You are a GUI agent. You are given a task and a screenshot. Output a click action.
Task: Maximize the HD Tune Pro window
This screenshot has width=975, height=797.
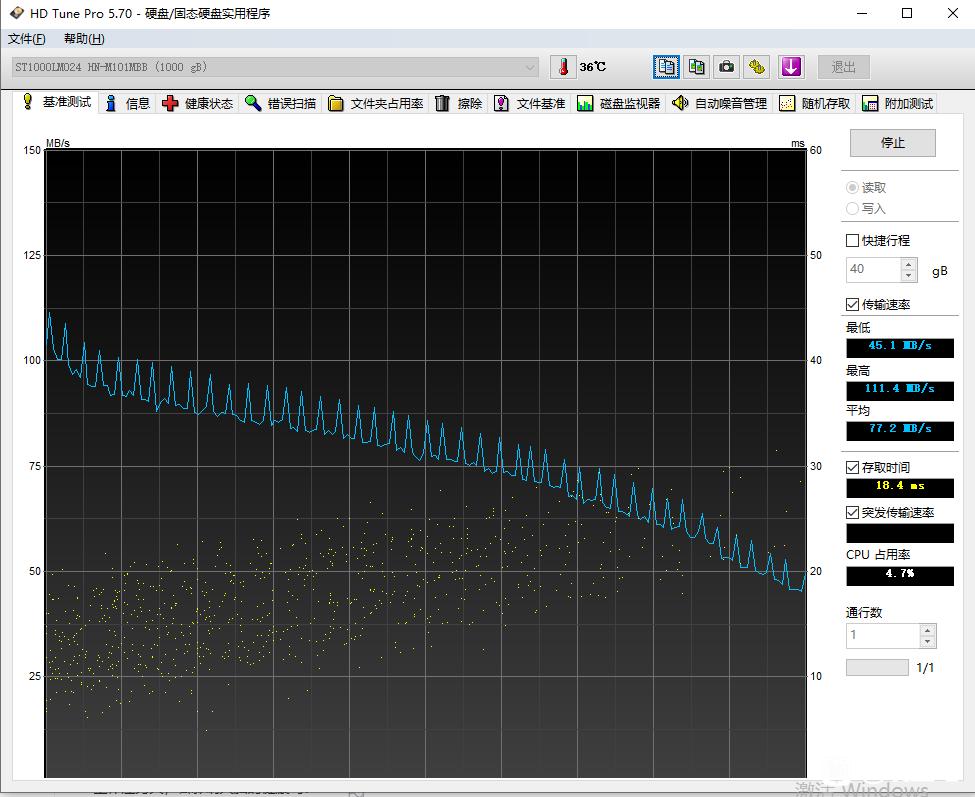[907, 13]
